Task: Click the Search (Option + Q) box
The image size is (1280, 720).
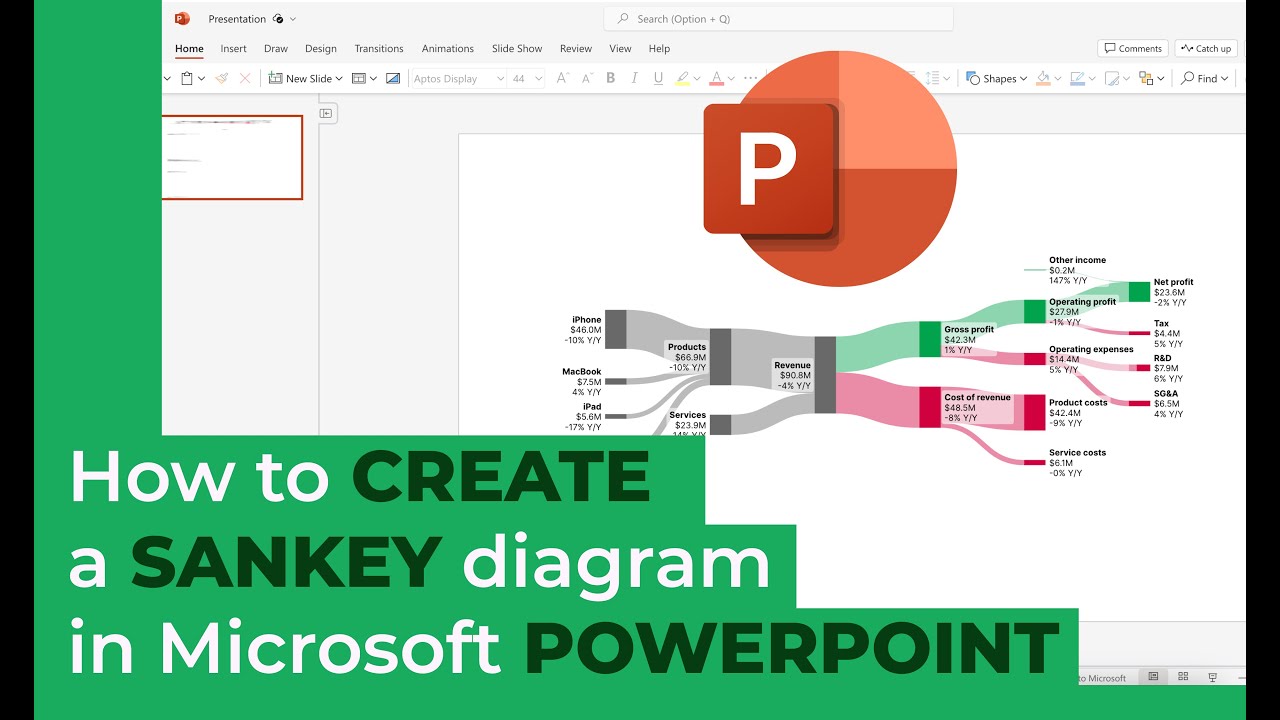Action: pyautogui.click(x=778, y=18)
